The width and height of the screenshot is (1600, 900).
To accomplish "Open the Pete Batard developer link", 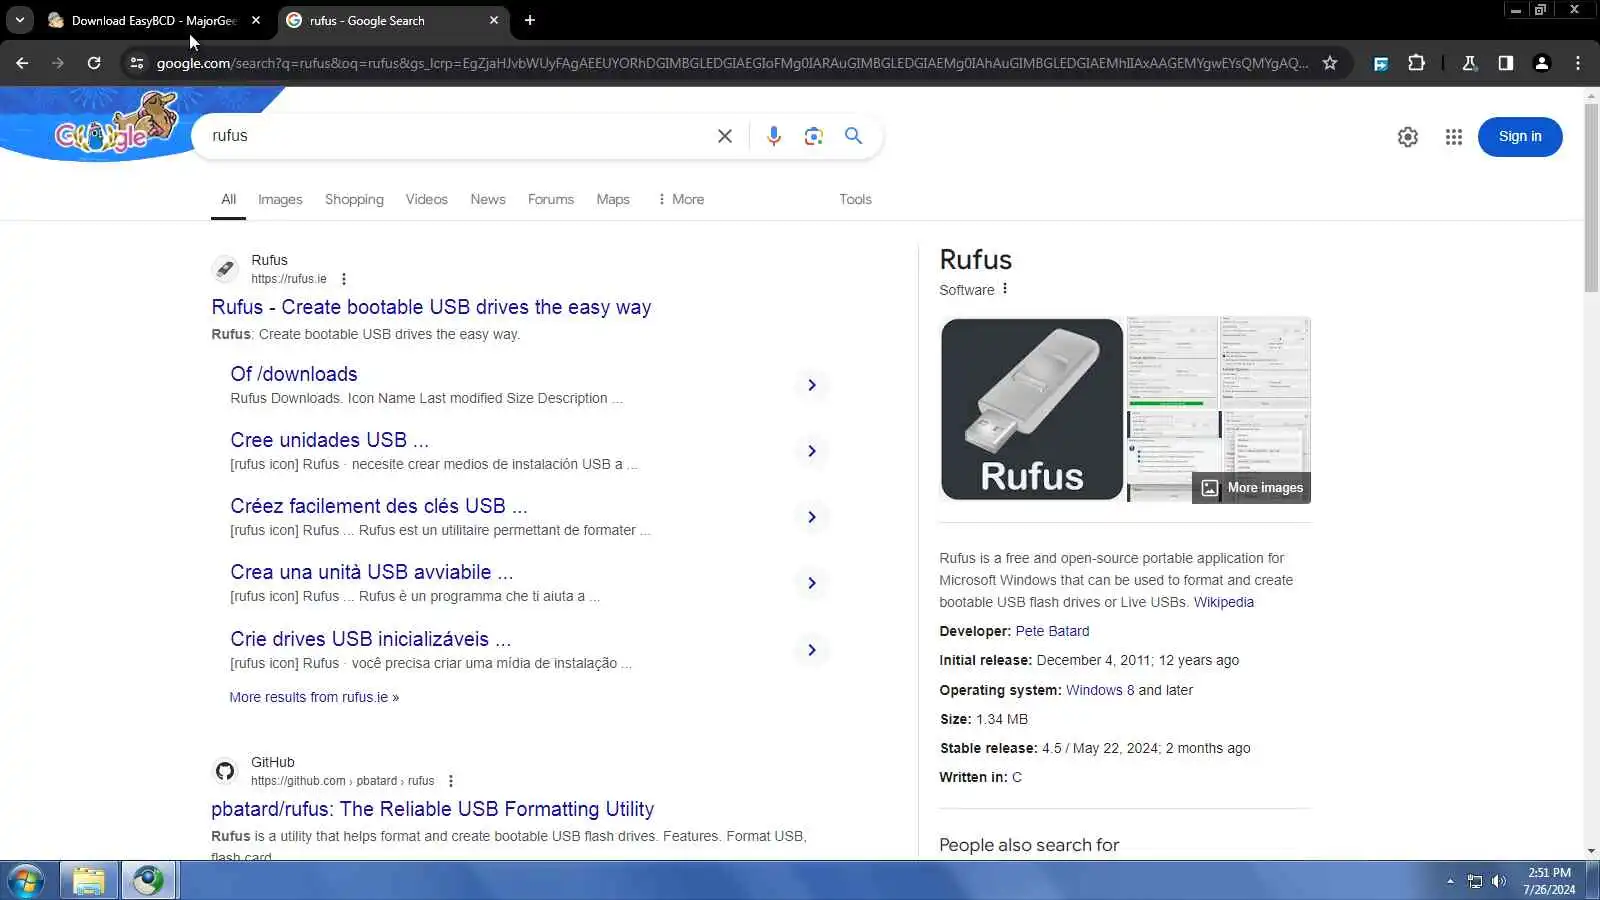I will [1052, 631].
